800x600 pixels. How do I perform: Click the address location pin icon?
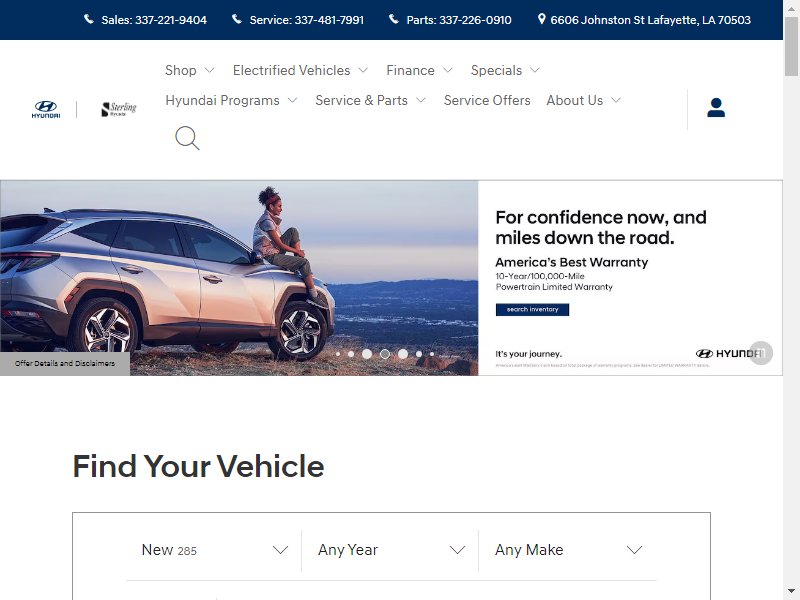(541, 19)
